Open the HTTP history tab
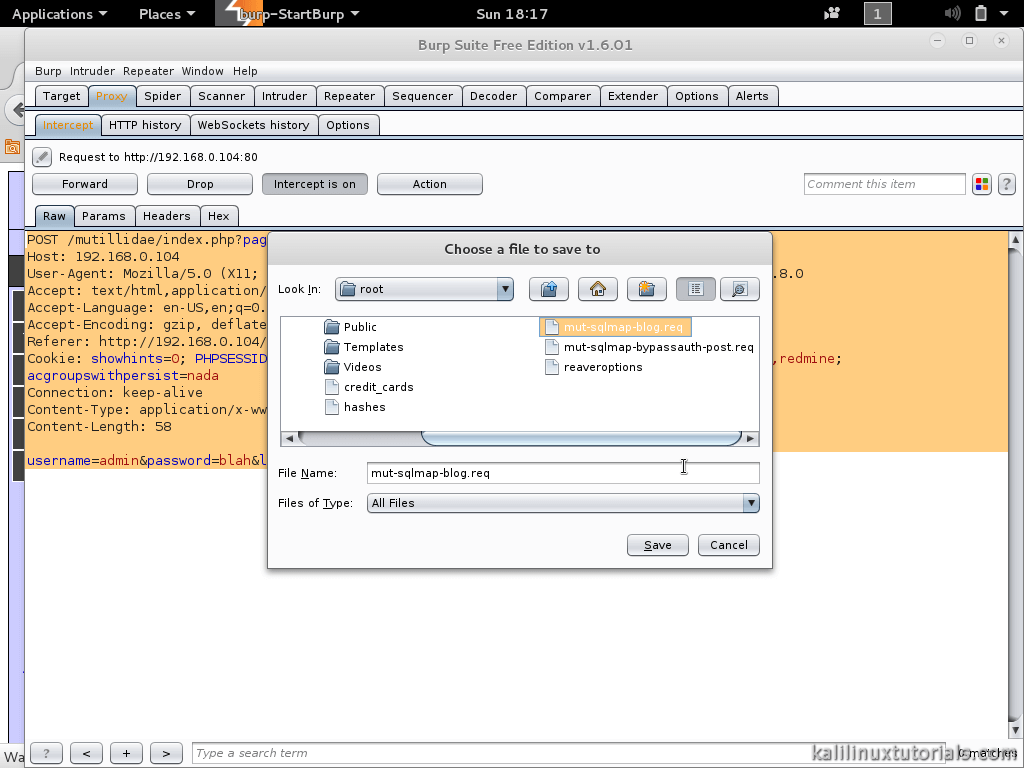 pyautogui.click(x=145, y=125)
